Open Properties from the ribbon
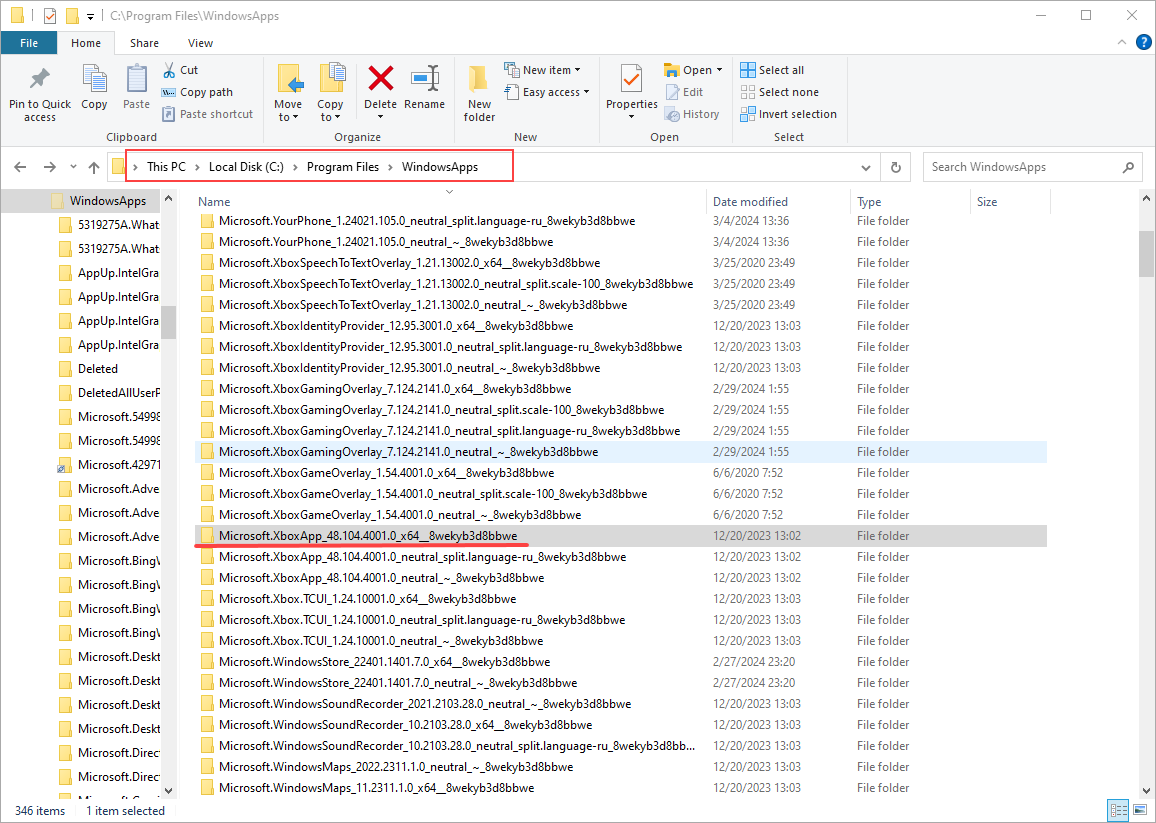 click(631, 80)
